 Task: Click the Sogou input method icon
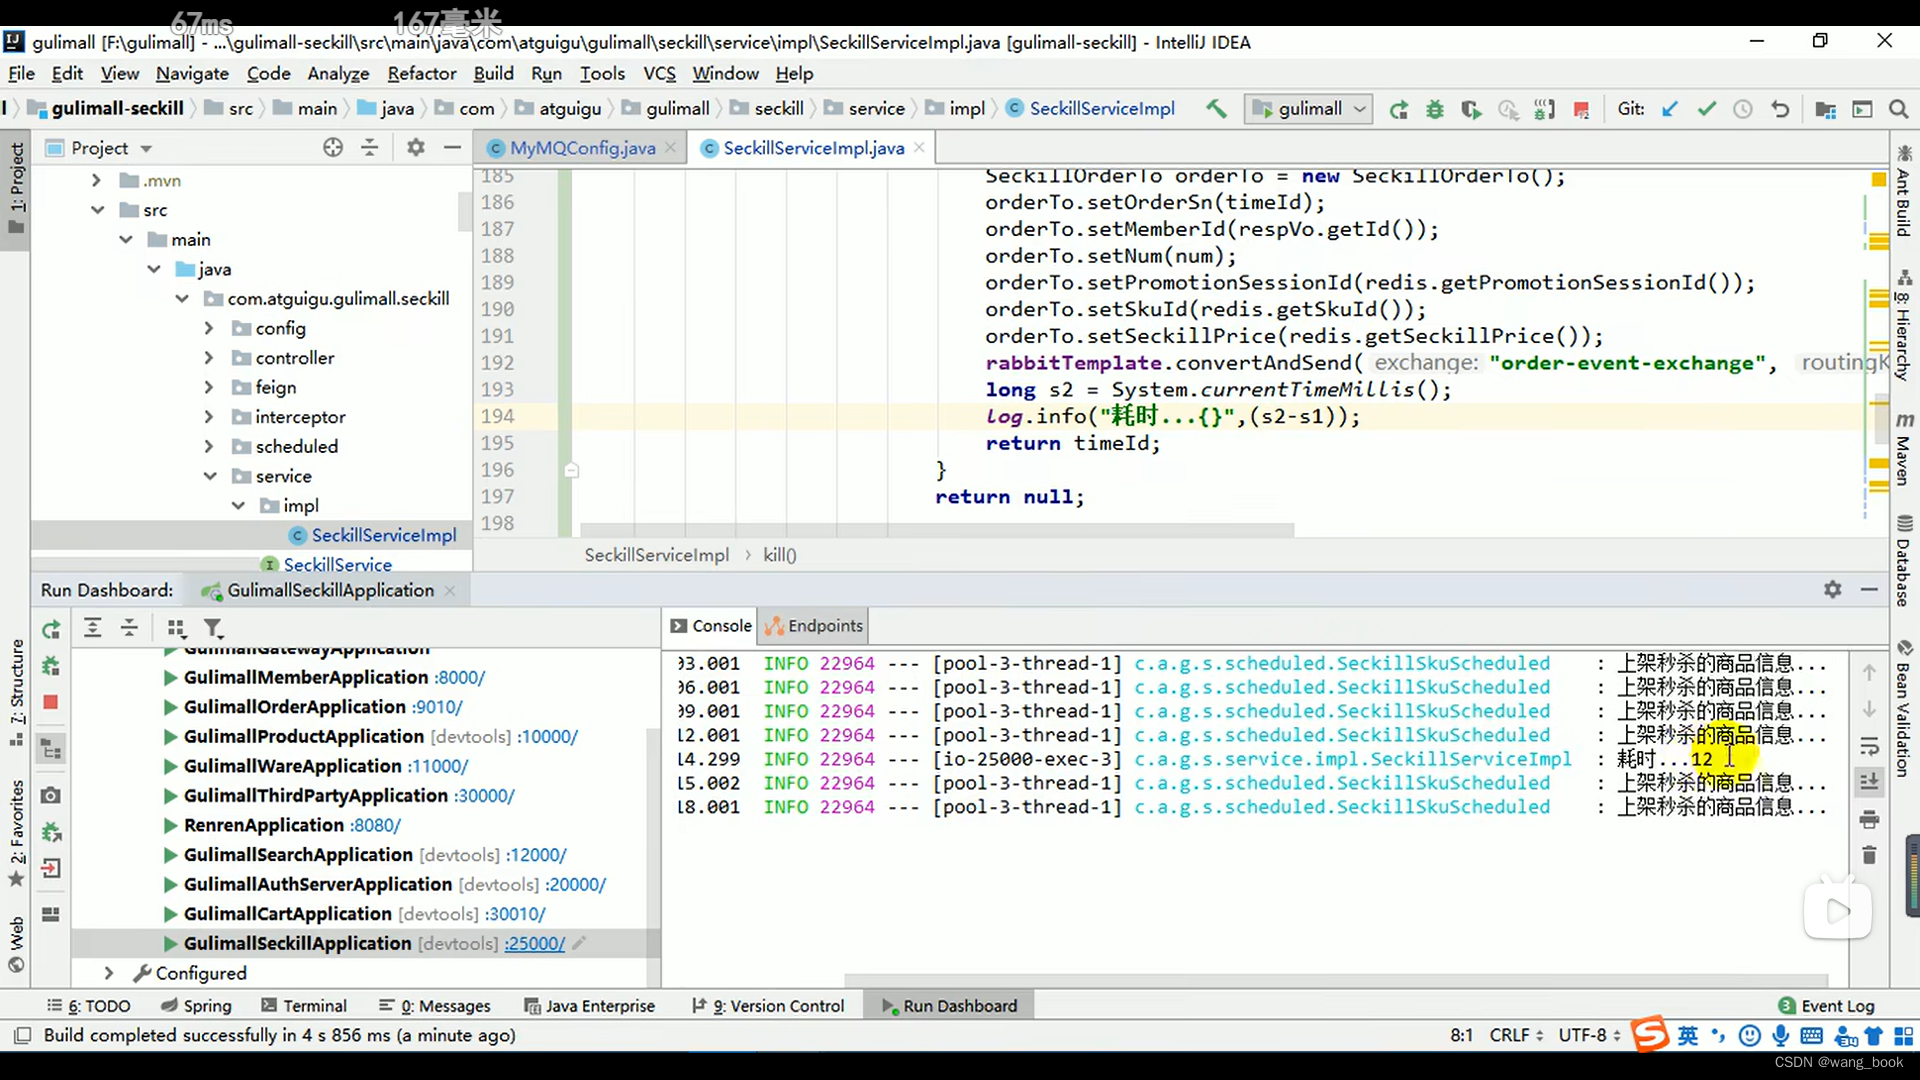tap(1651, 1035)
